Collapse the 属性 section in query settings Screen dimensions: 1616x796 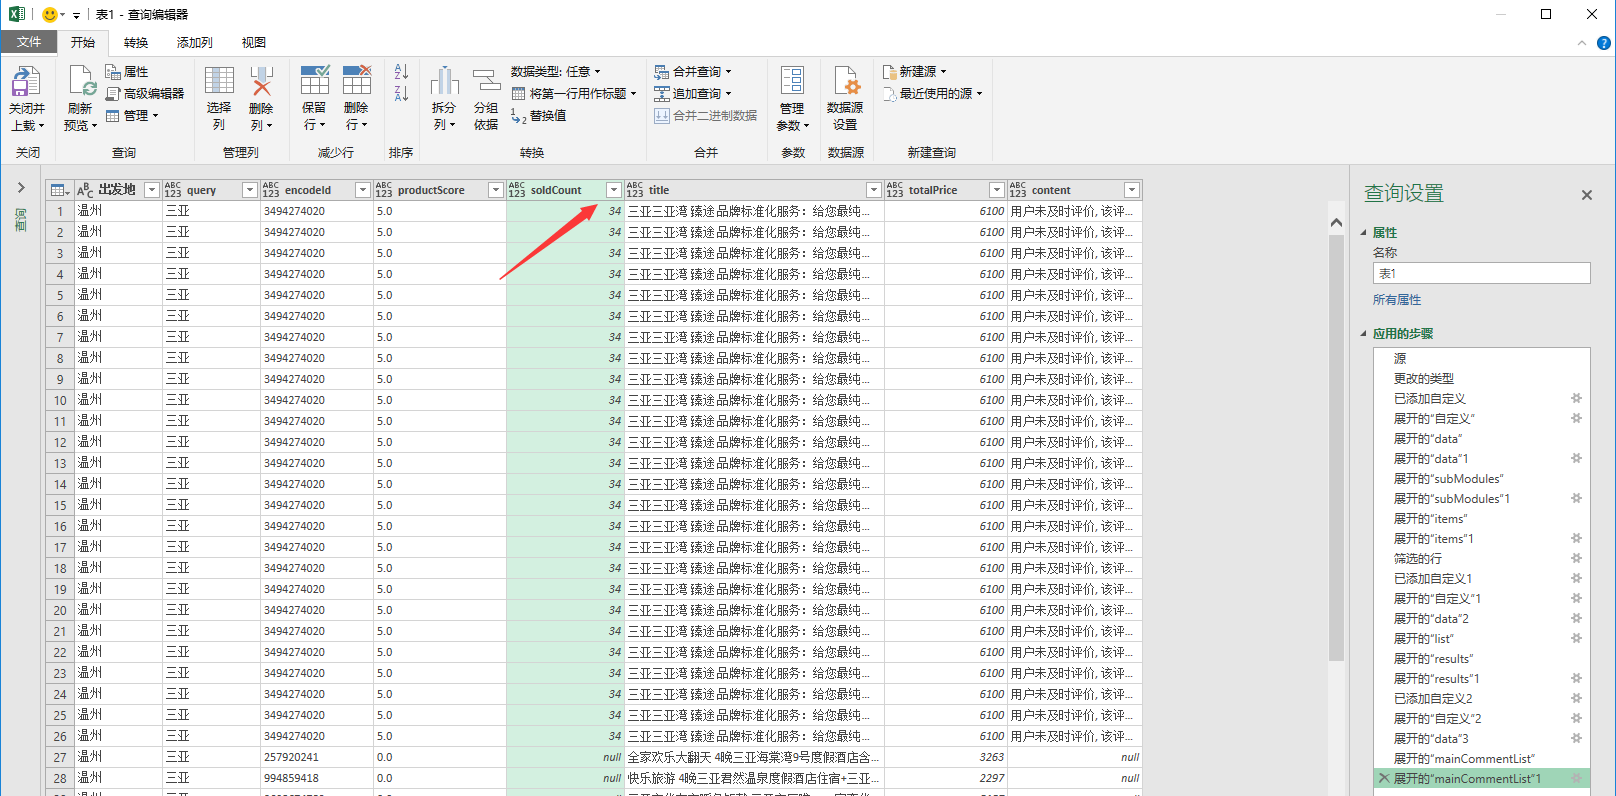pyautogui.click(x=1363, y=233)
